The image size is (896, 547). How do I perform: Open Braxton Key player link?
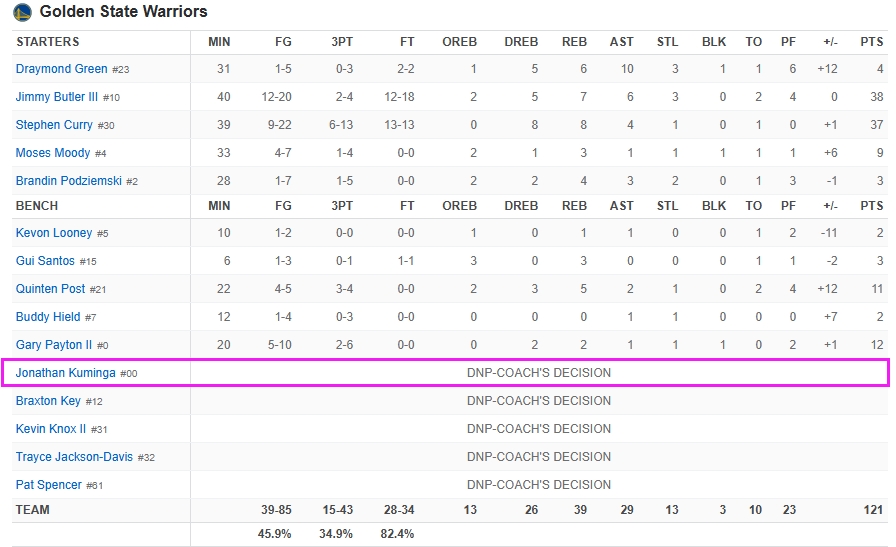pyautogui.click(x=48, y=401)
